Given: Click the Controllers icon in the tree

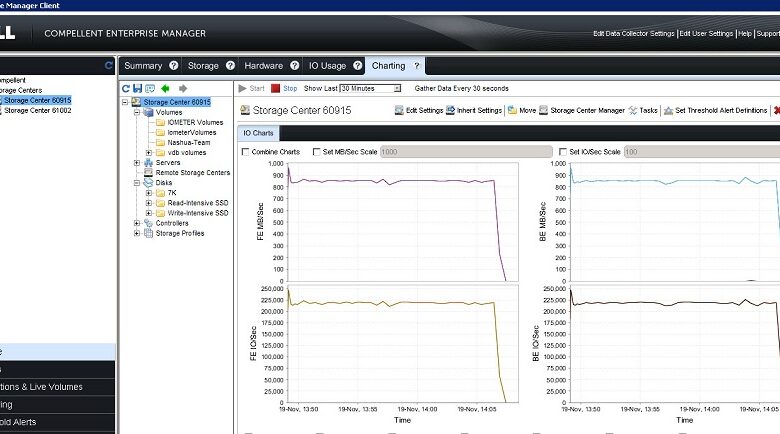Looking at the screenshot, I should click(x=148, y=223).
